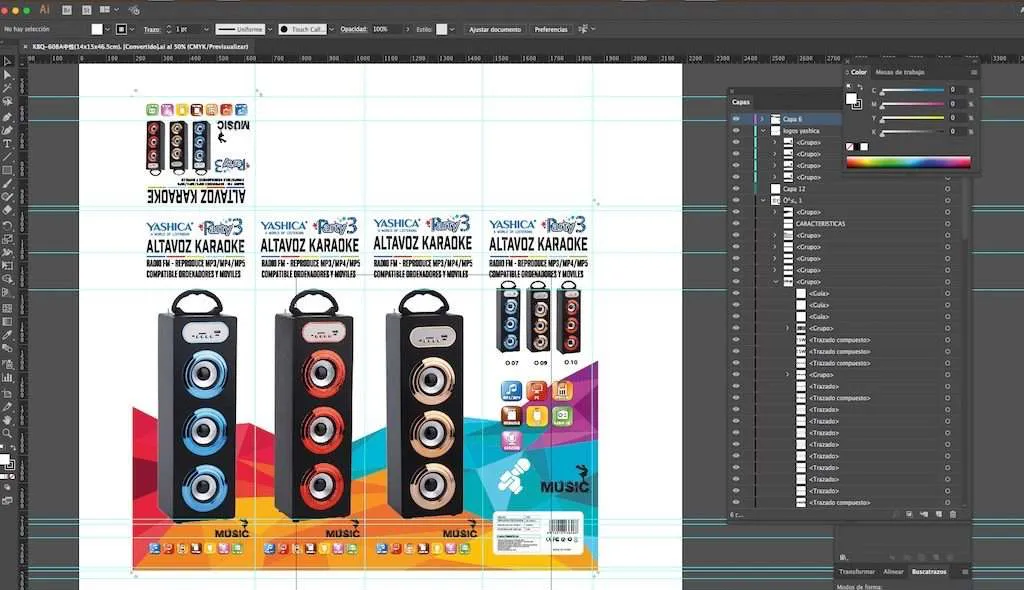Screen dimensions: 1024x590
Task: Click the Trazo label link
Action: tap(152, 29)
